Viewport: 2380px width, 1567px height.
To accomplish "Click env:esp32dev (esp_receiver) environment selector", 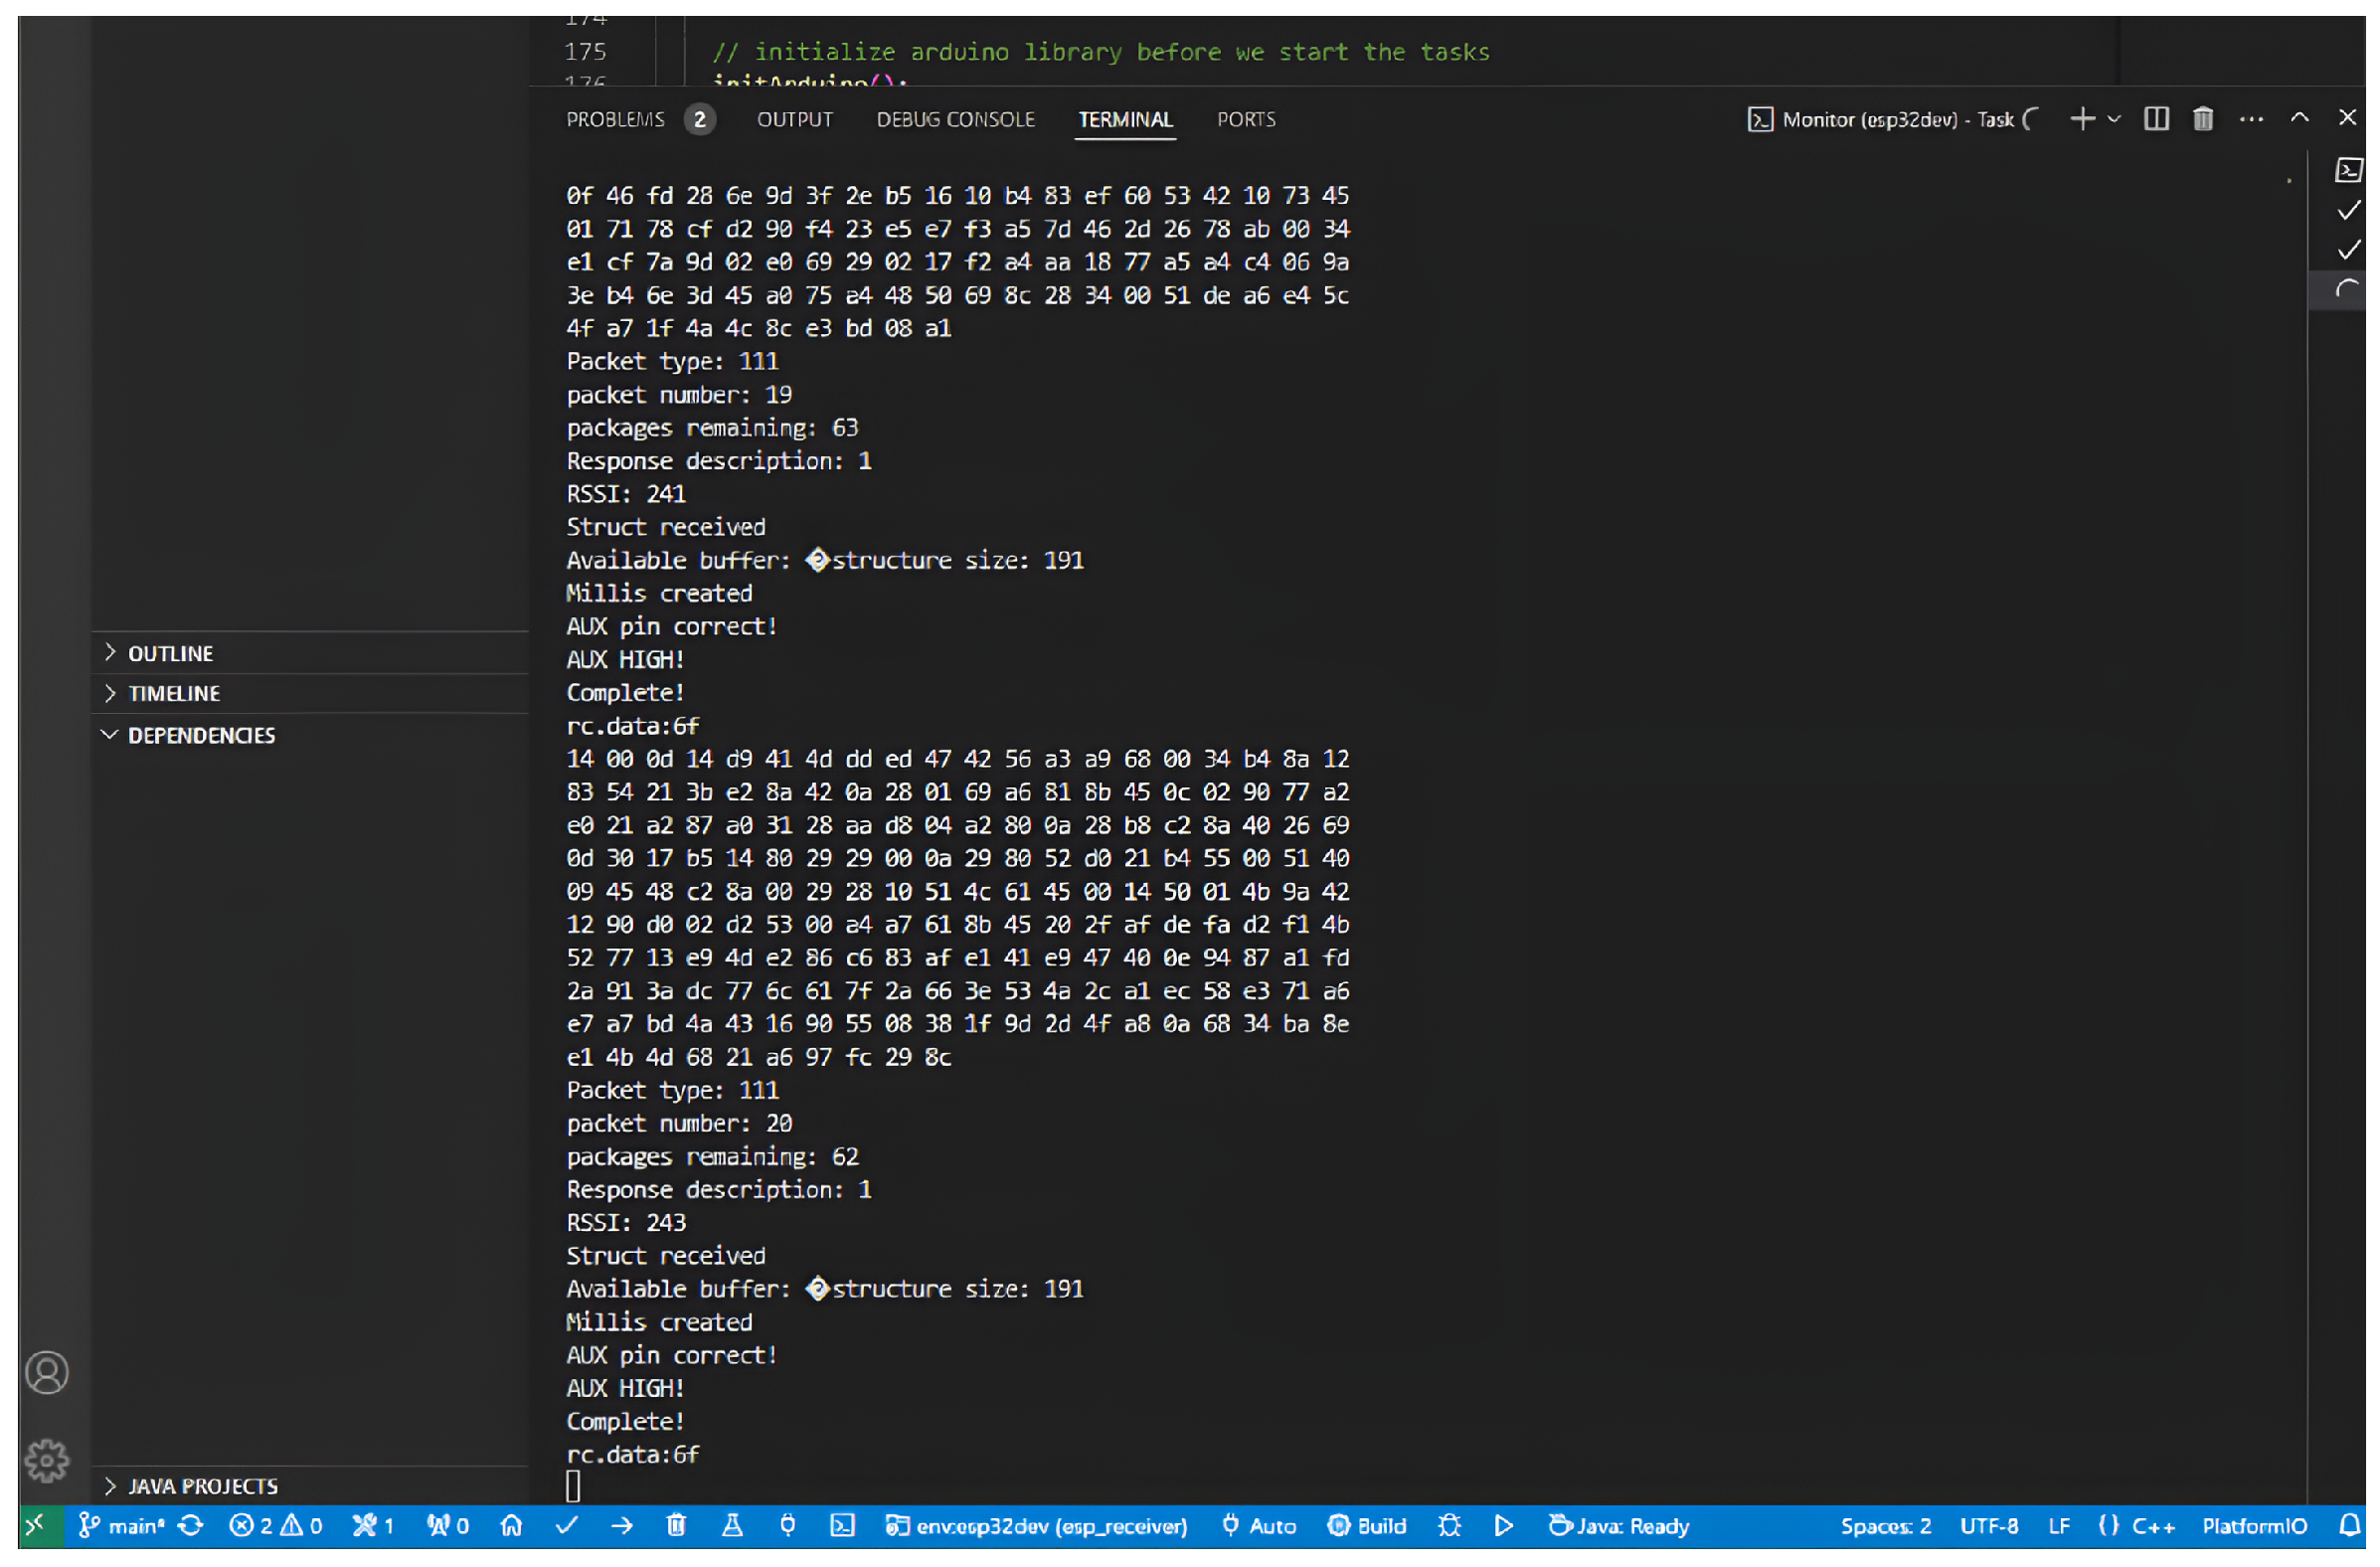I will 1036,1525.
